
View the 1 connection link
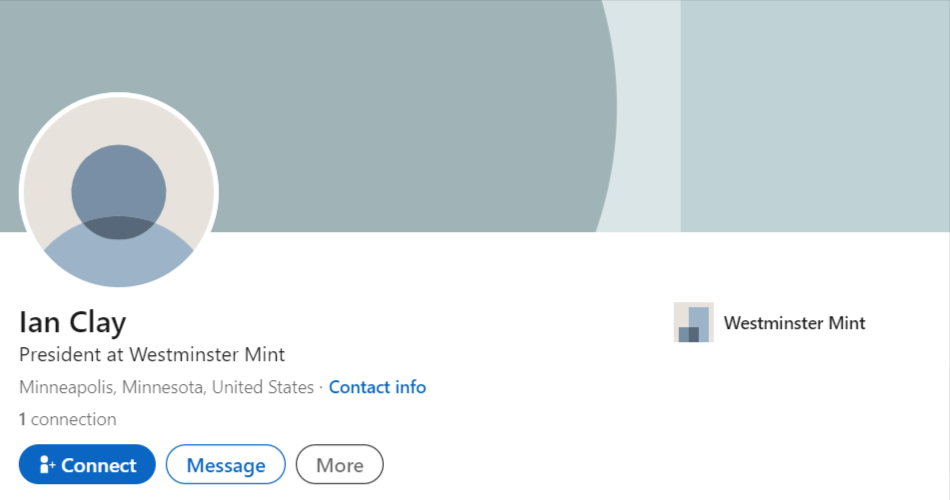pos(67,419)
